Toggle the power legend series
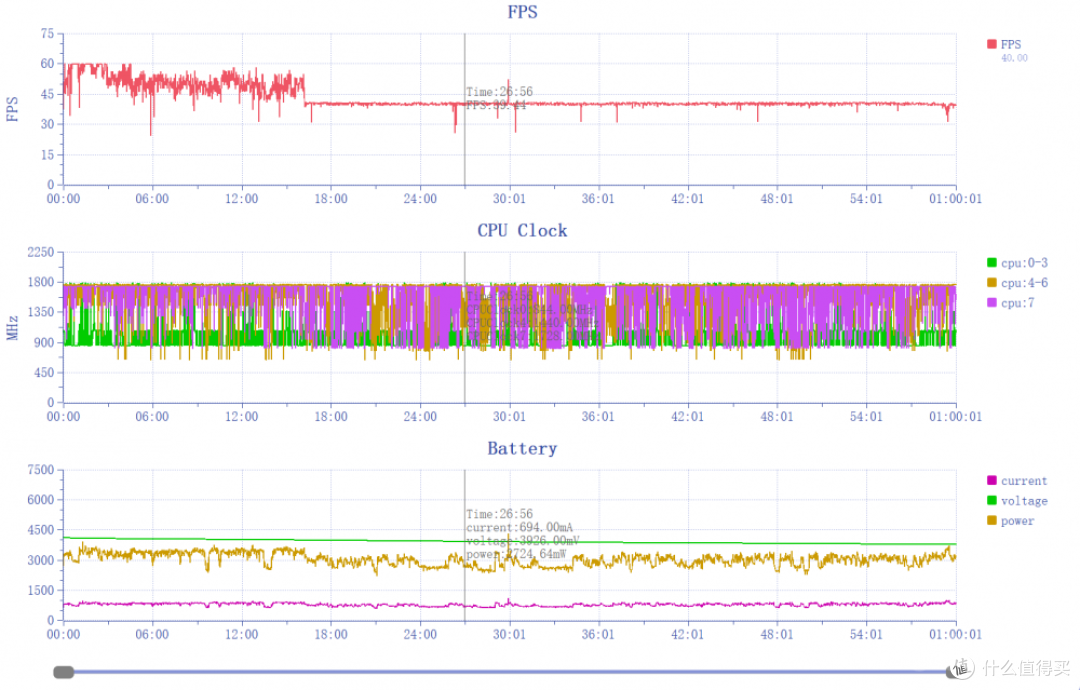This screenshot has height=690, width=1080. 1010,521
